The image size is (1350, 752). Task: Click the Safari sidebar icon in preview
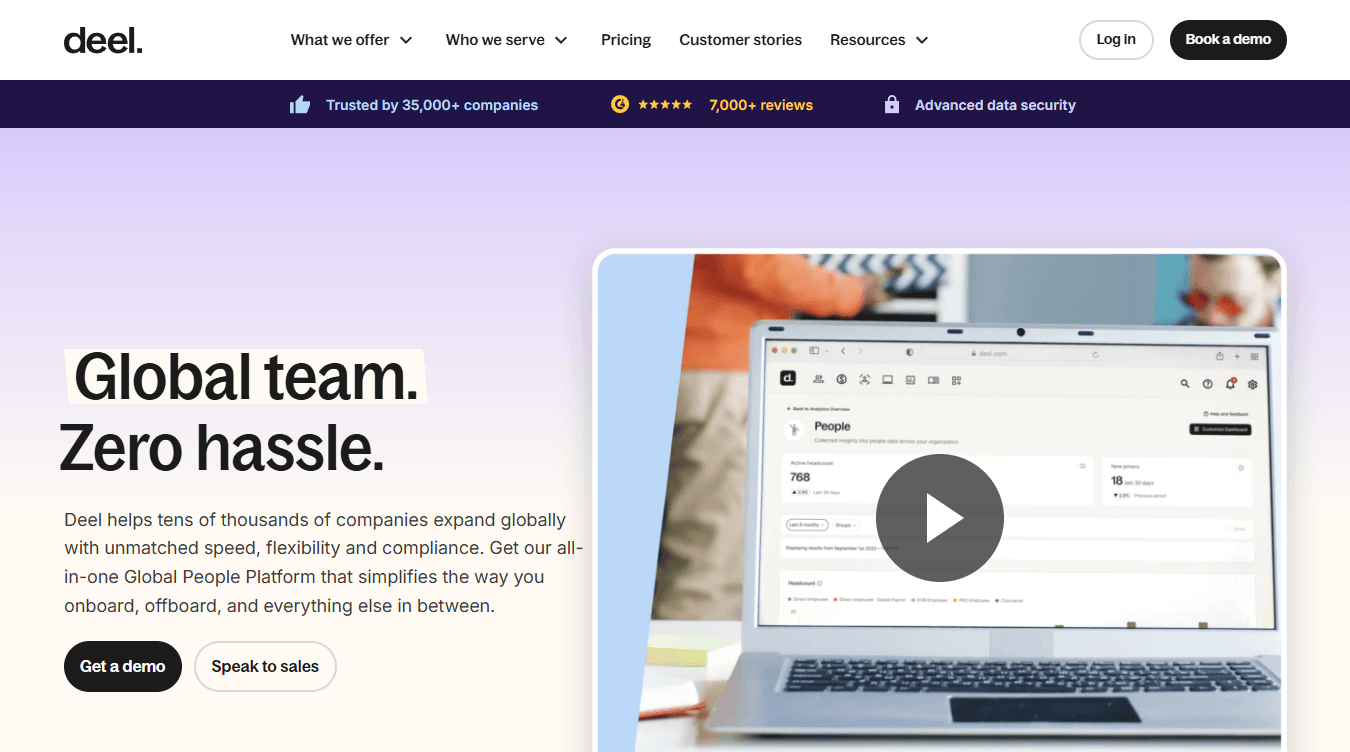(814, 351)
